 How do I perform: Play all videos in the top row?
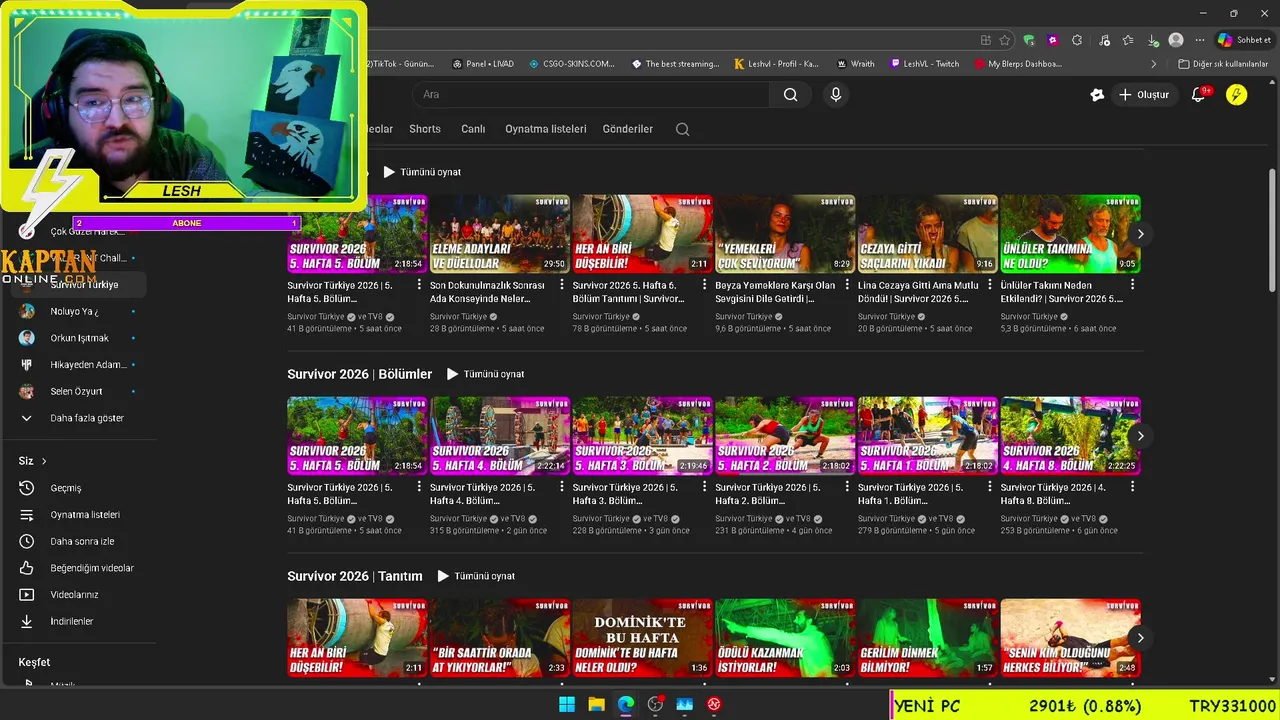click(422, 172)
